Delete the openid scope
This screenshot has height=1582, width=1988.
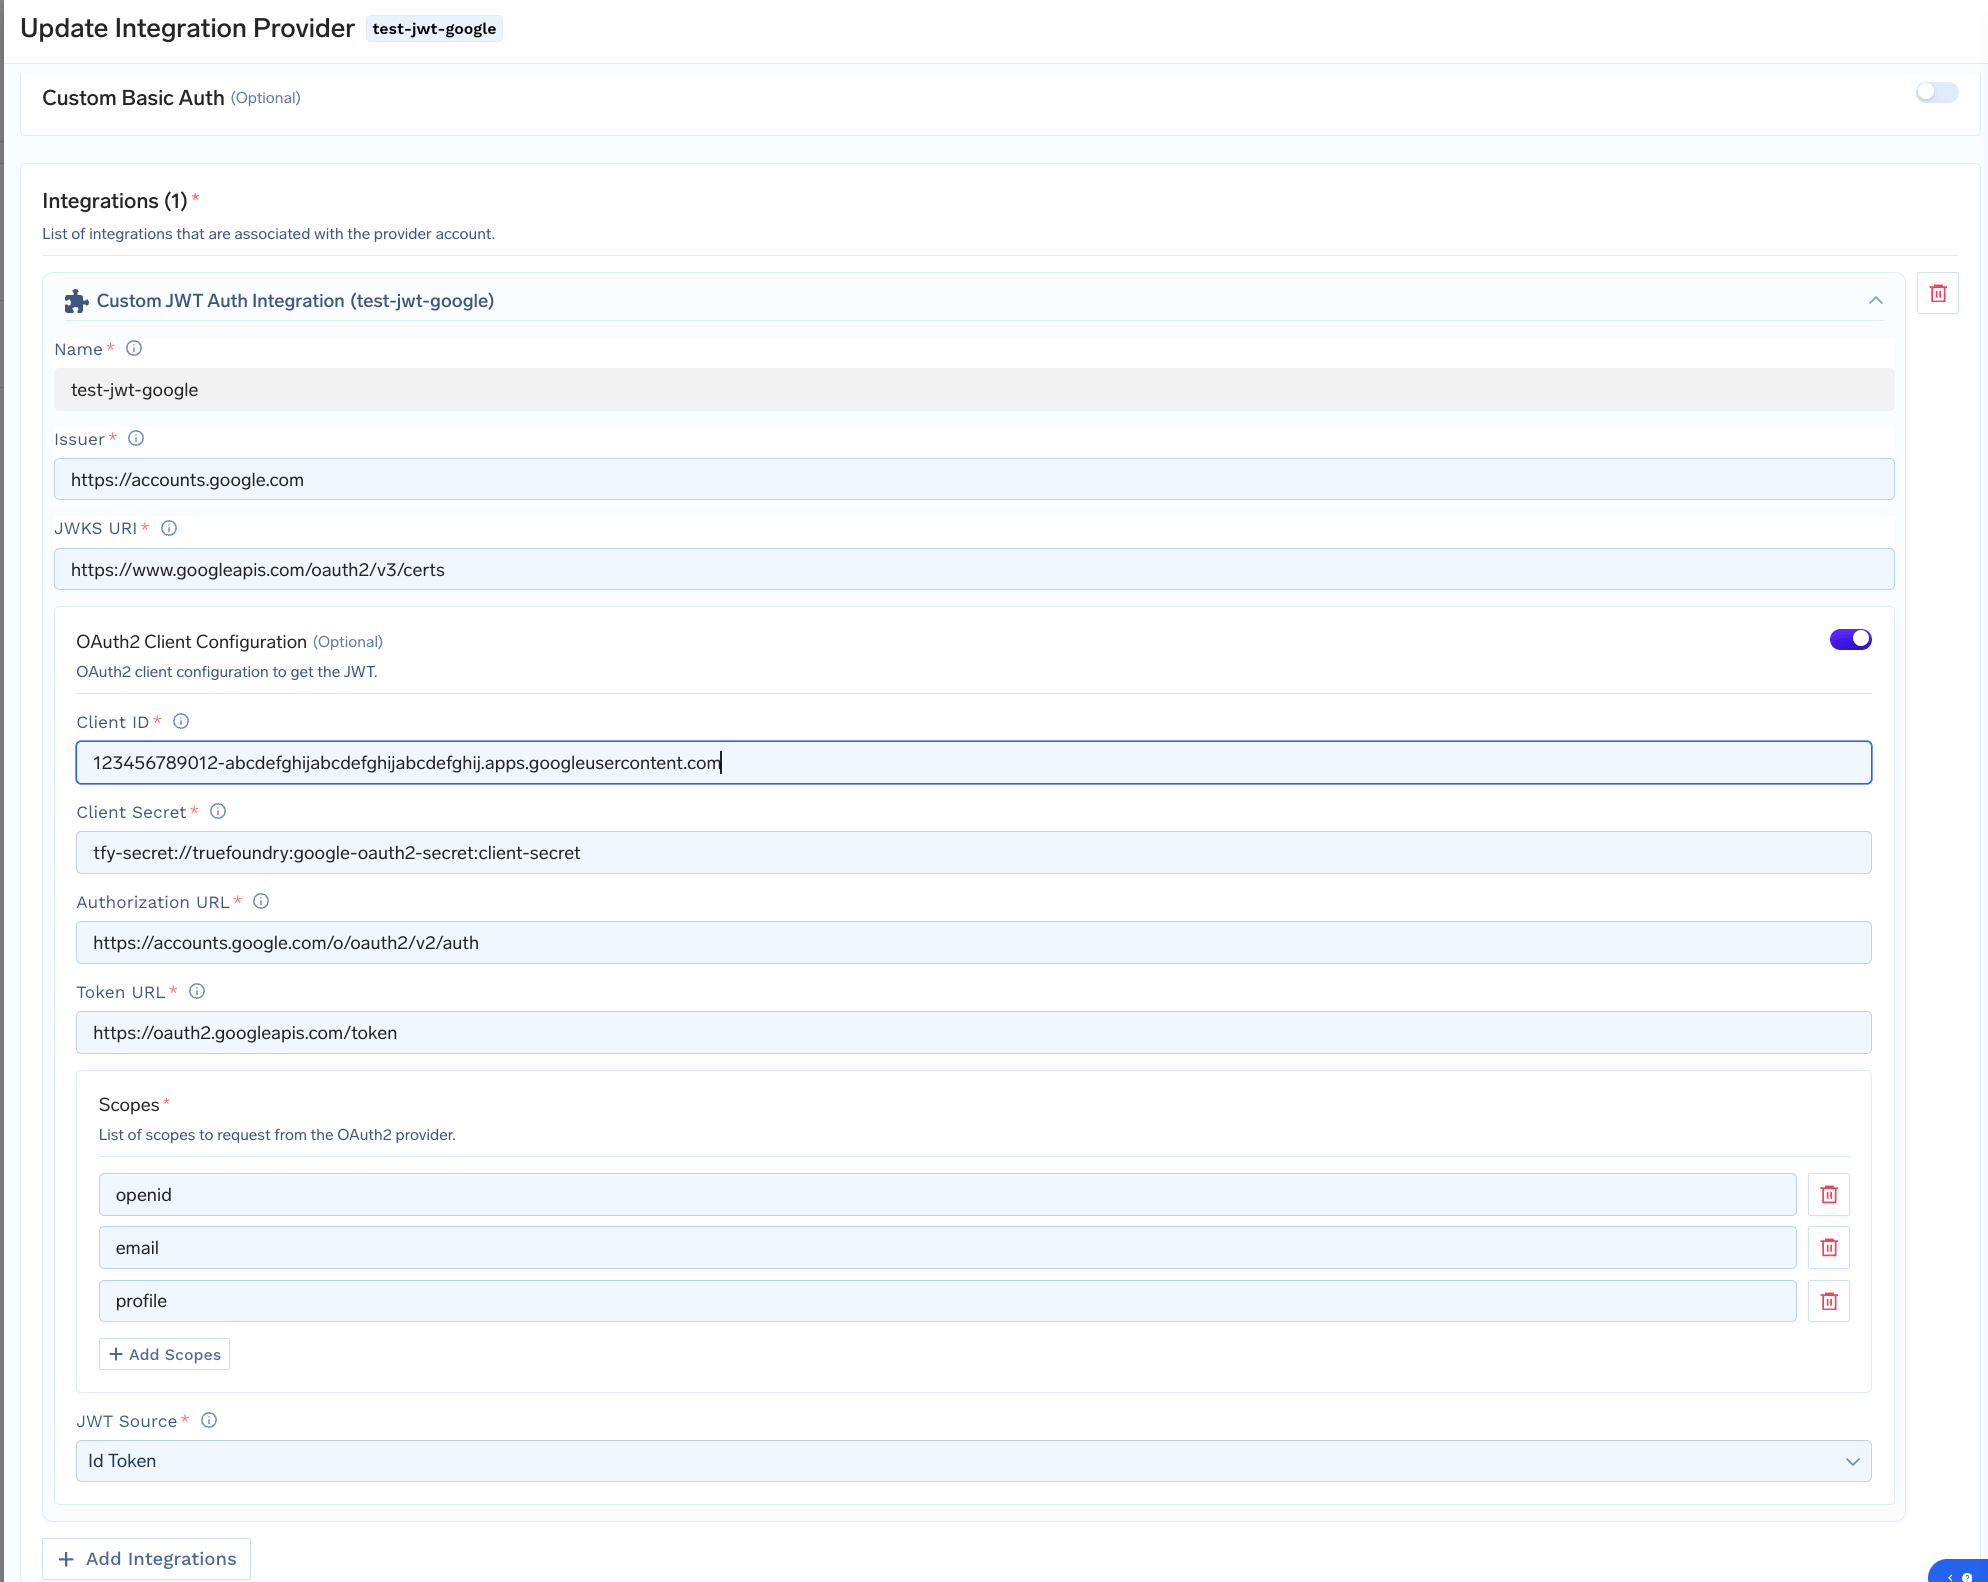click(1829, 1195)
